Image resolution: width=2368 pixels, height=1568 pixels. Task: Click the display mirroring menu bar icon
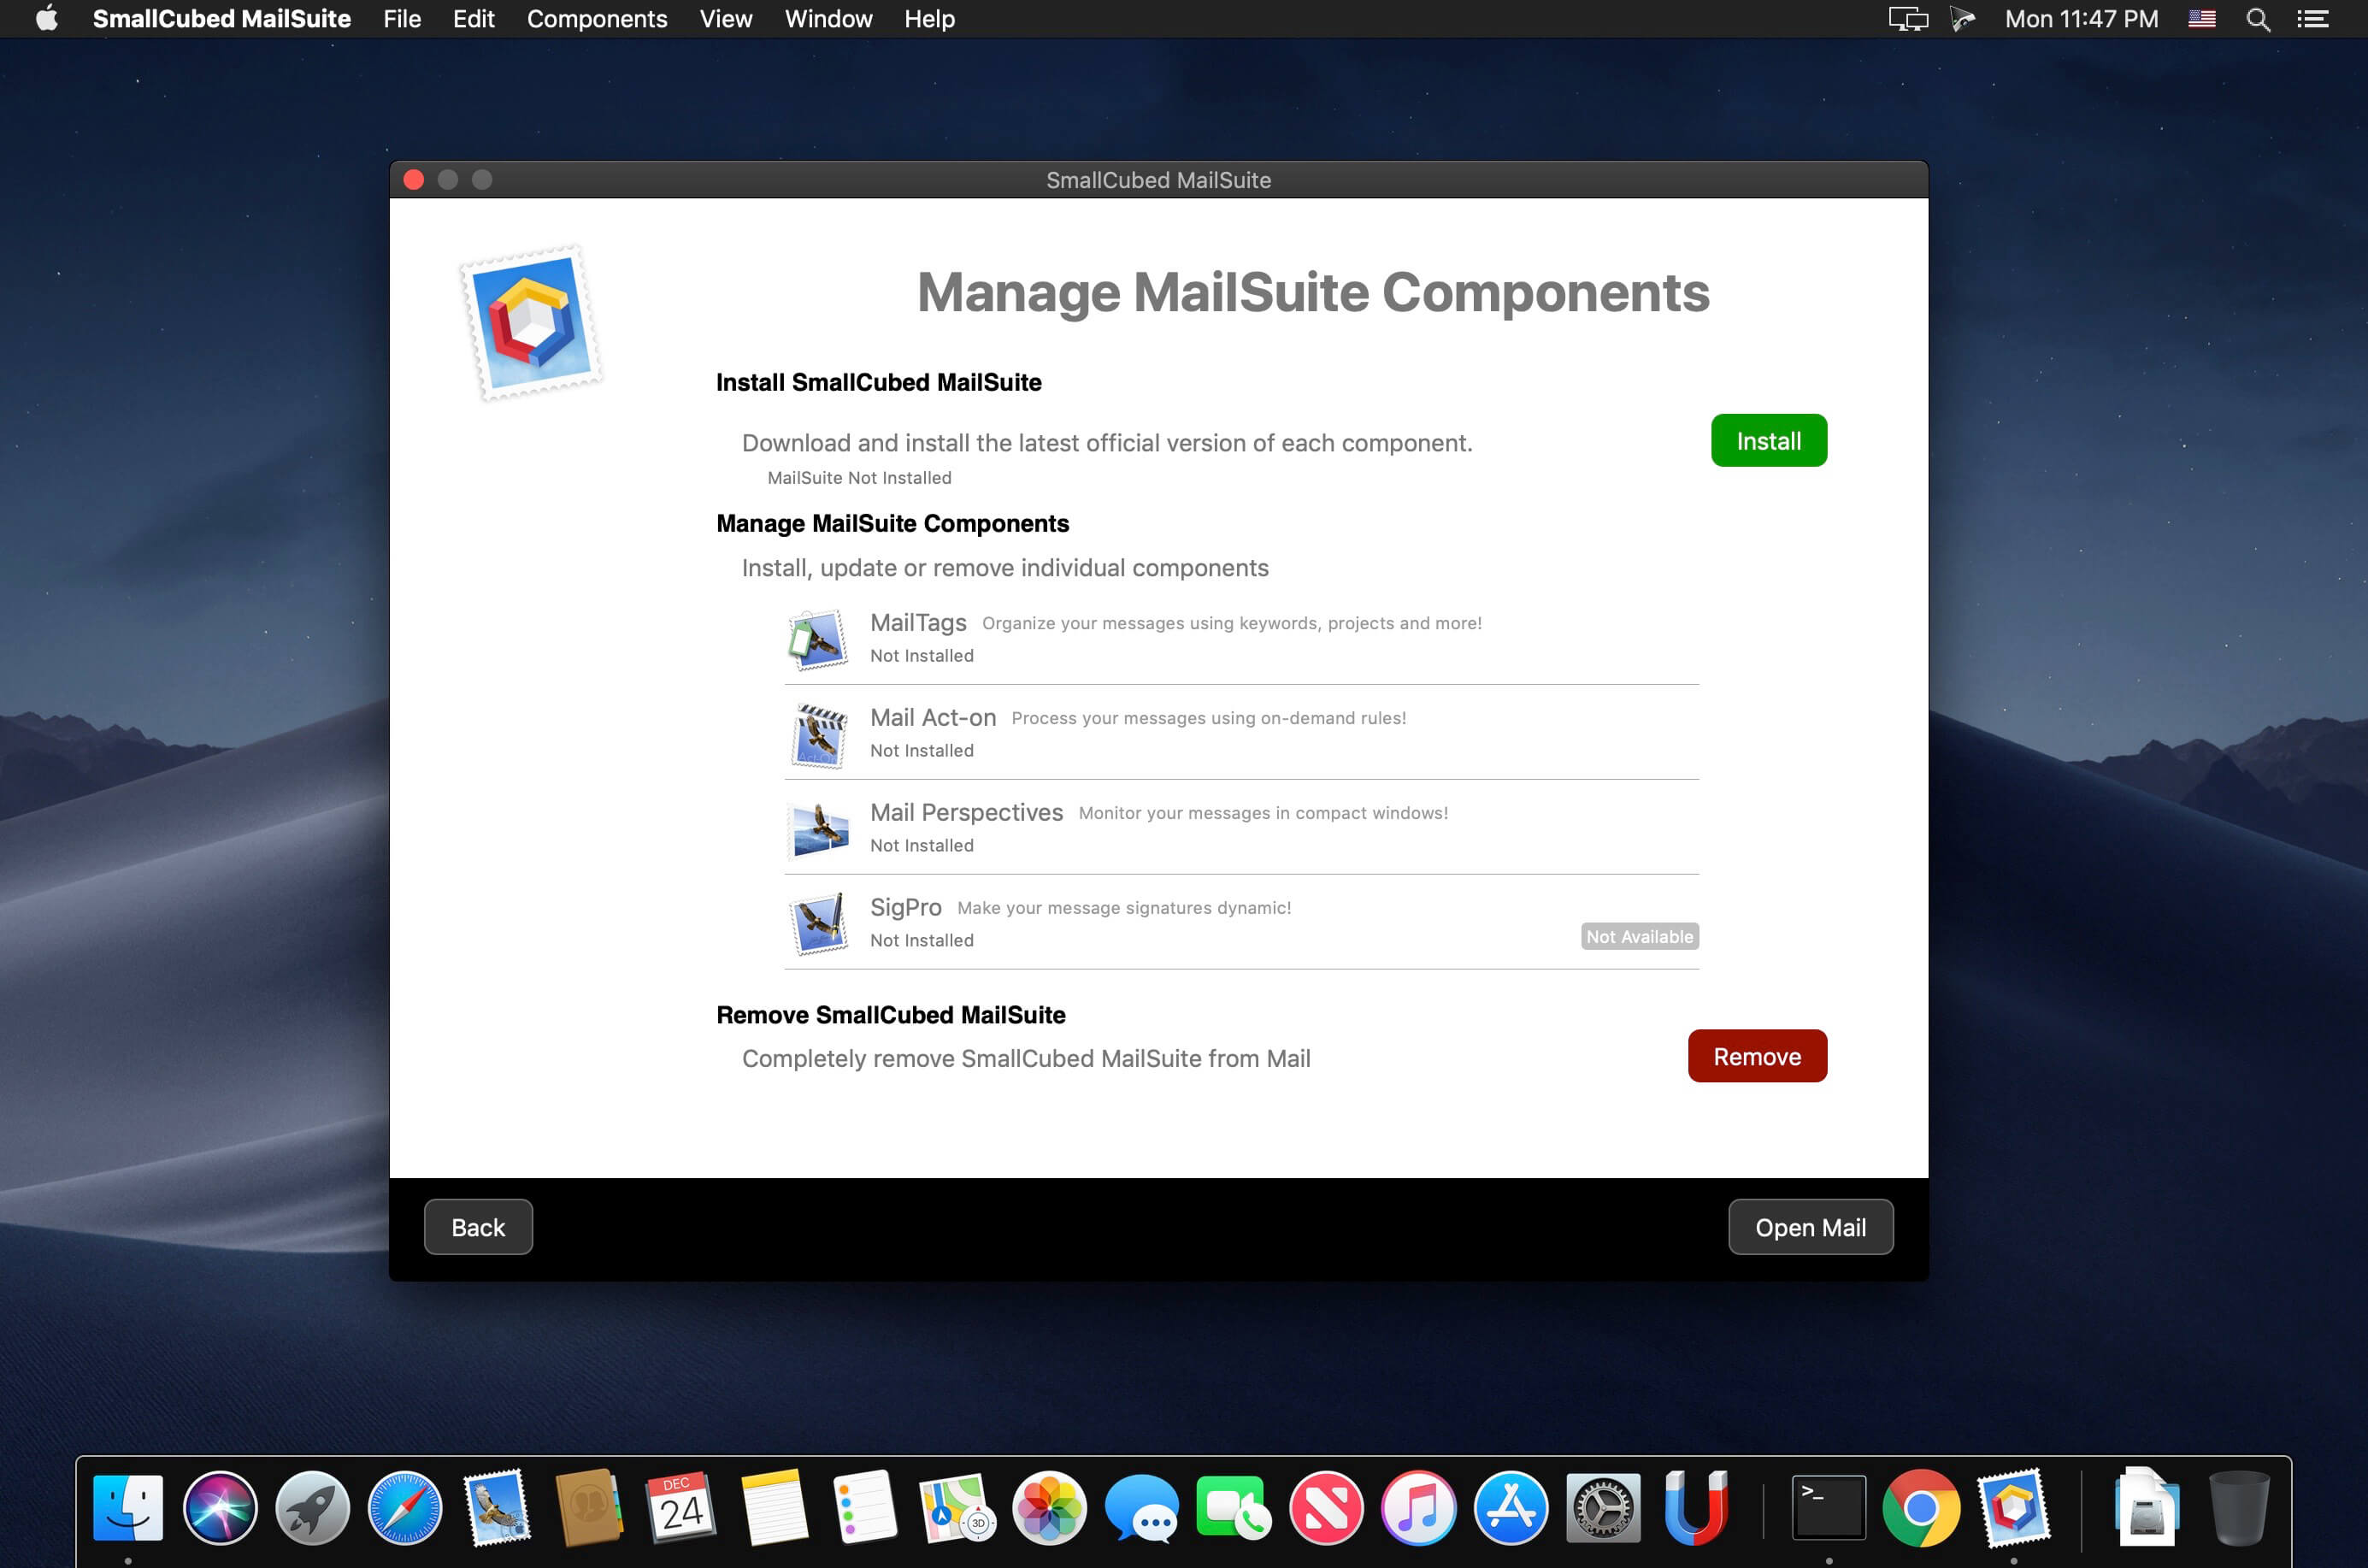1907,19
